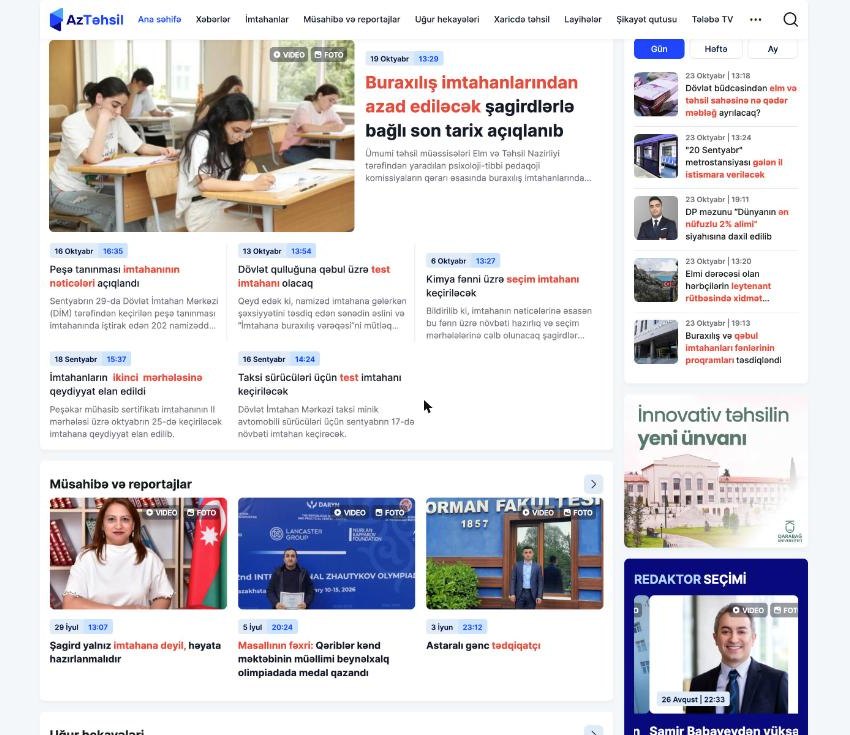850x735 pixels.
Task: Click the VIDEO badge on the 29 İyul interview card
Action: [x=162, y=512]
